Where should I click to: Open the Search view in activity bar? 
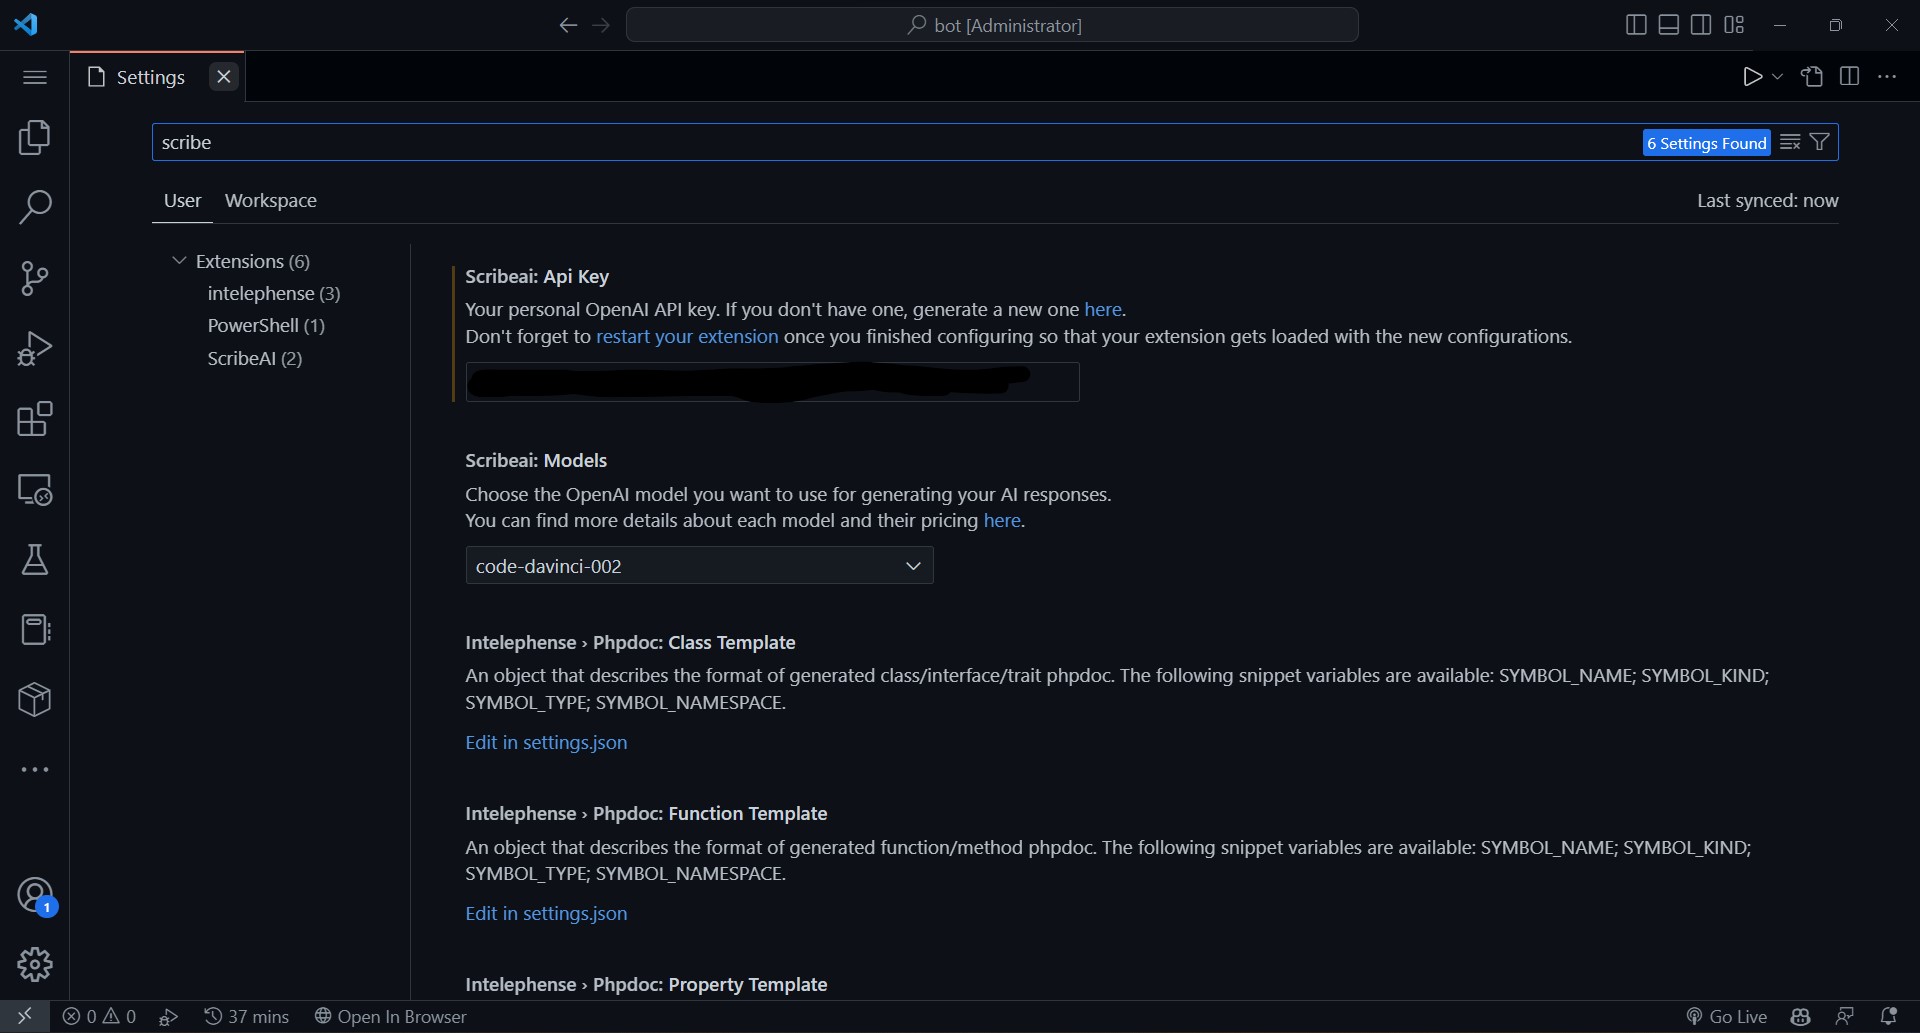point(35,208)
